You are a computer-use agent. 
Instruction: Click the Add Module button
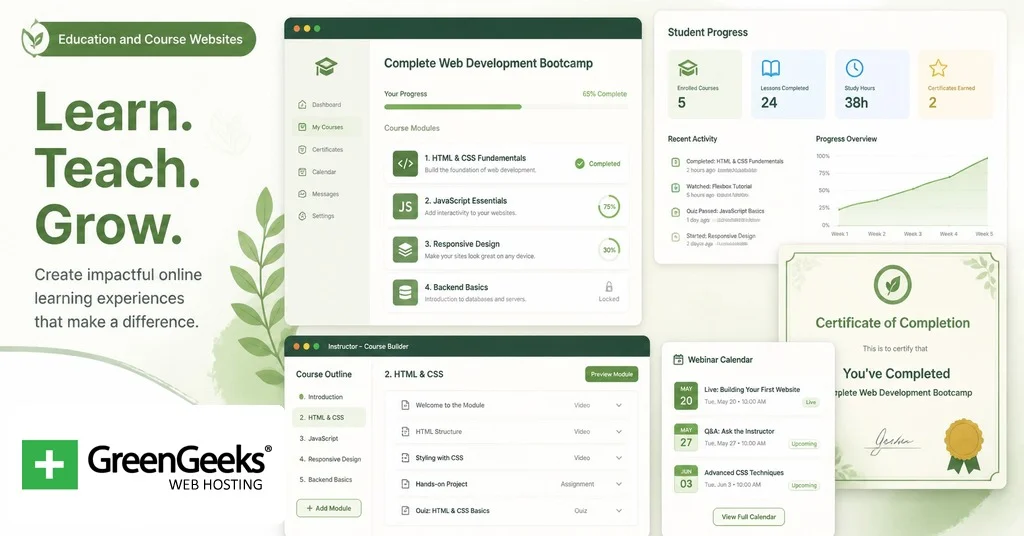coord(328,508)
